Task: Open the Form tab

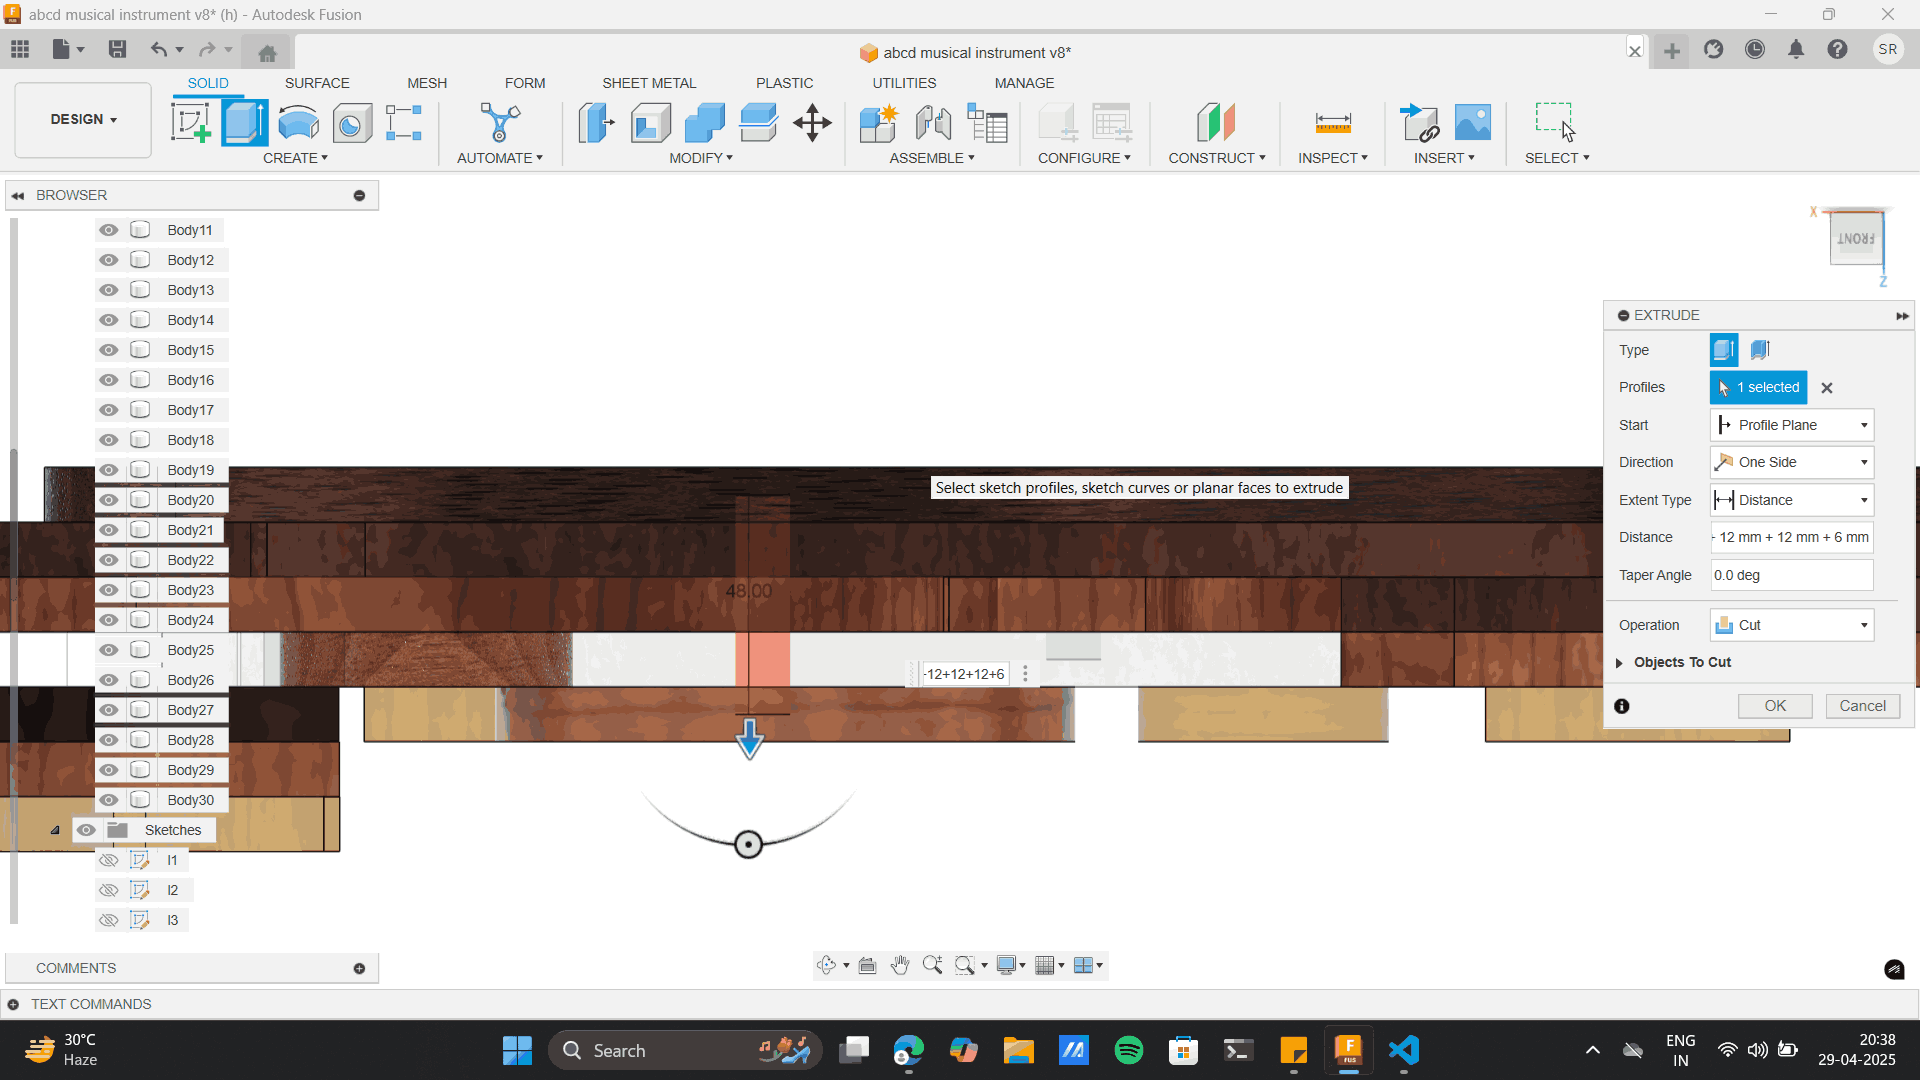Action: (525, 83)
